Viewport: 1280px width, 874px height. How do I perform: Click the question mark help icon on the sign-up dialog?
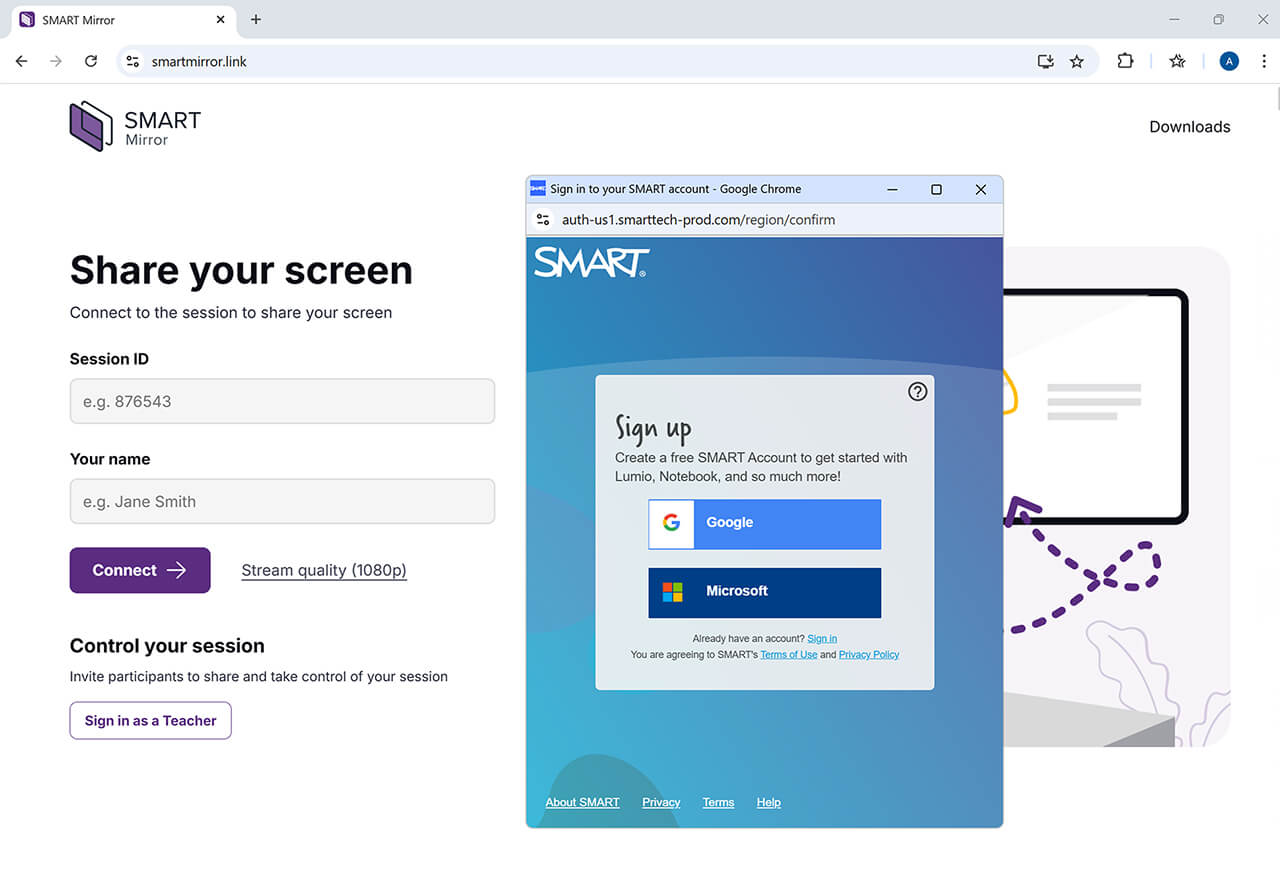(x=917, y=391)
